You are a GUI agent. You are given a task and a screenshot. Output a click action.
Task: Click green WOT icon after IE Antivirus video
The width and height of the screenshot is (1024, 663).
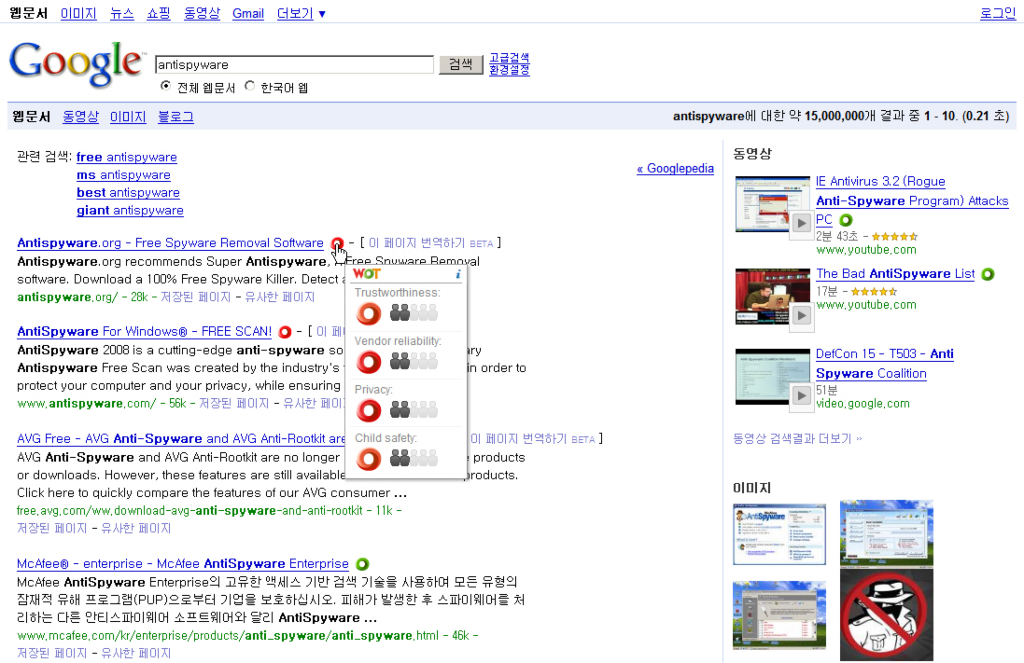coord(846,220)
